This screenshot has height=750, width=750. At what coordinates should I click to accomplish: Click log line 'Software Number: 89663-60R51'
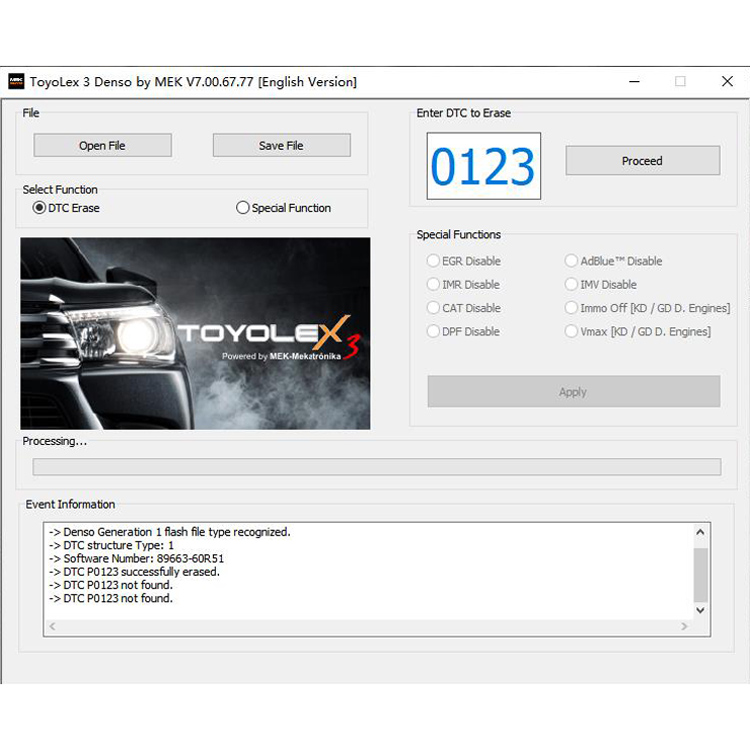(x=136, y=559)
